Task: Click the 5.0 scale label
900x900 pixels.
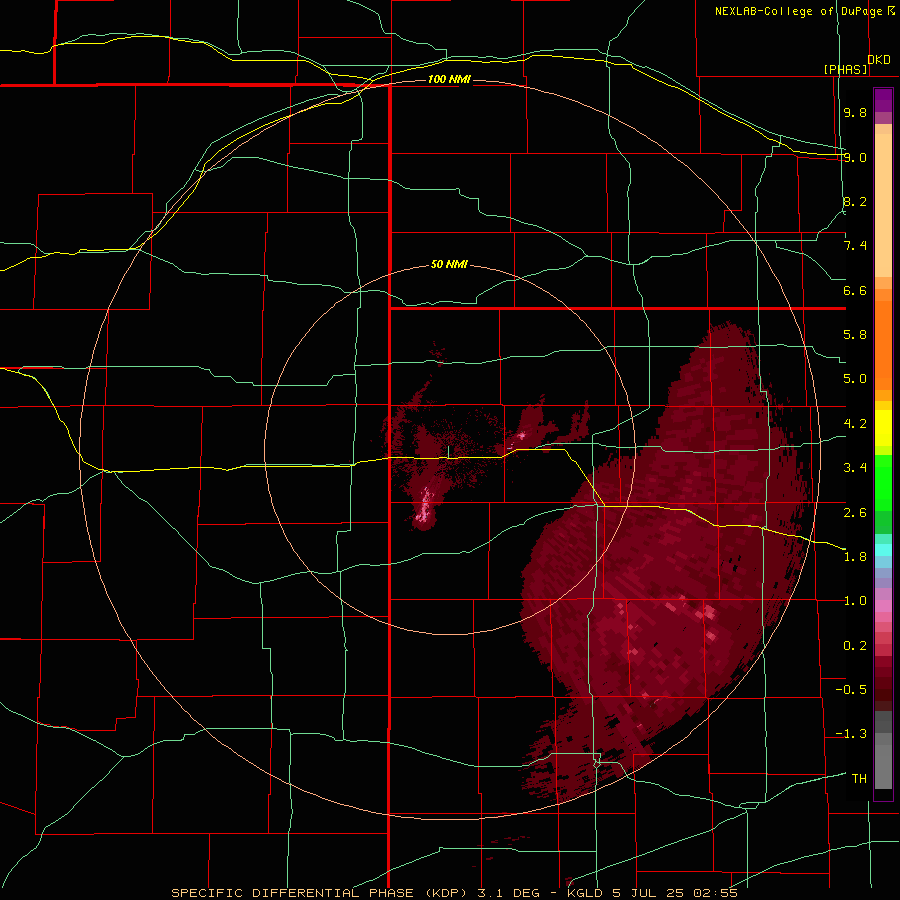Action: [855, 379]
